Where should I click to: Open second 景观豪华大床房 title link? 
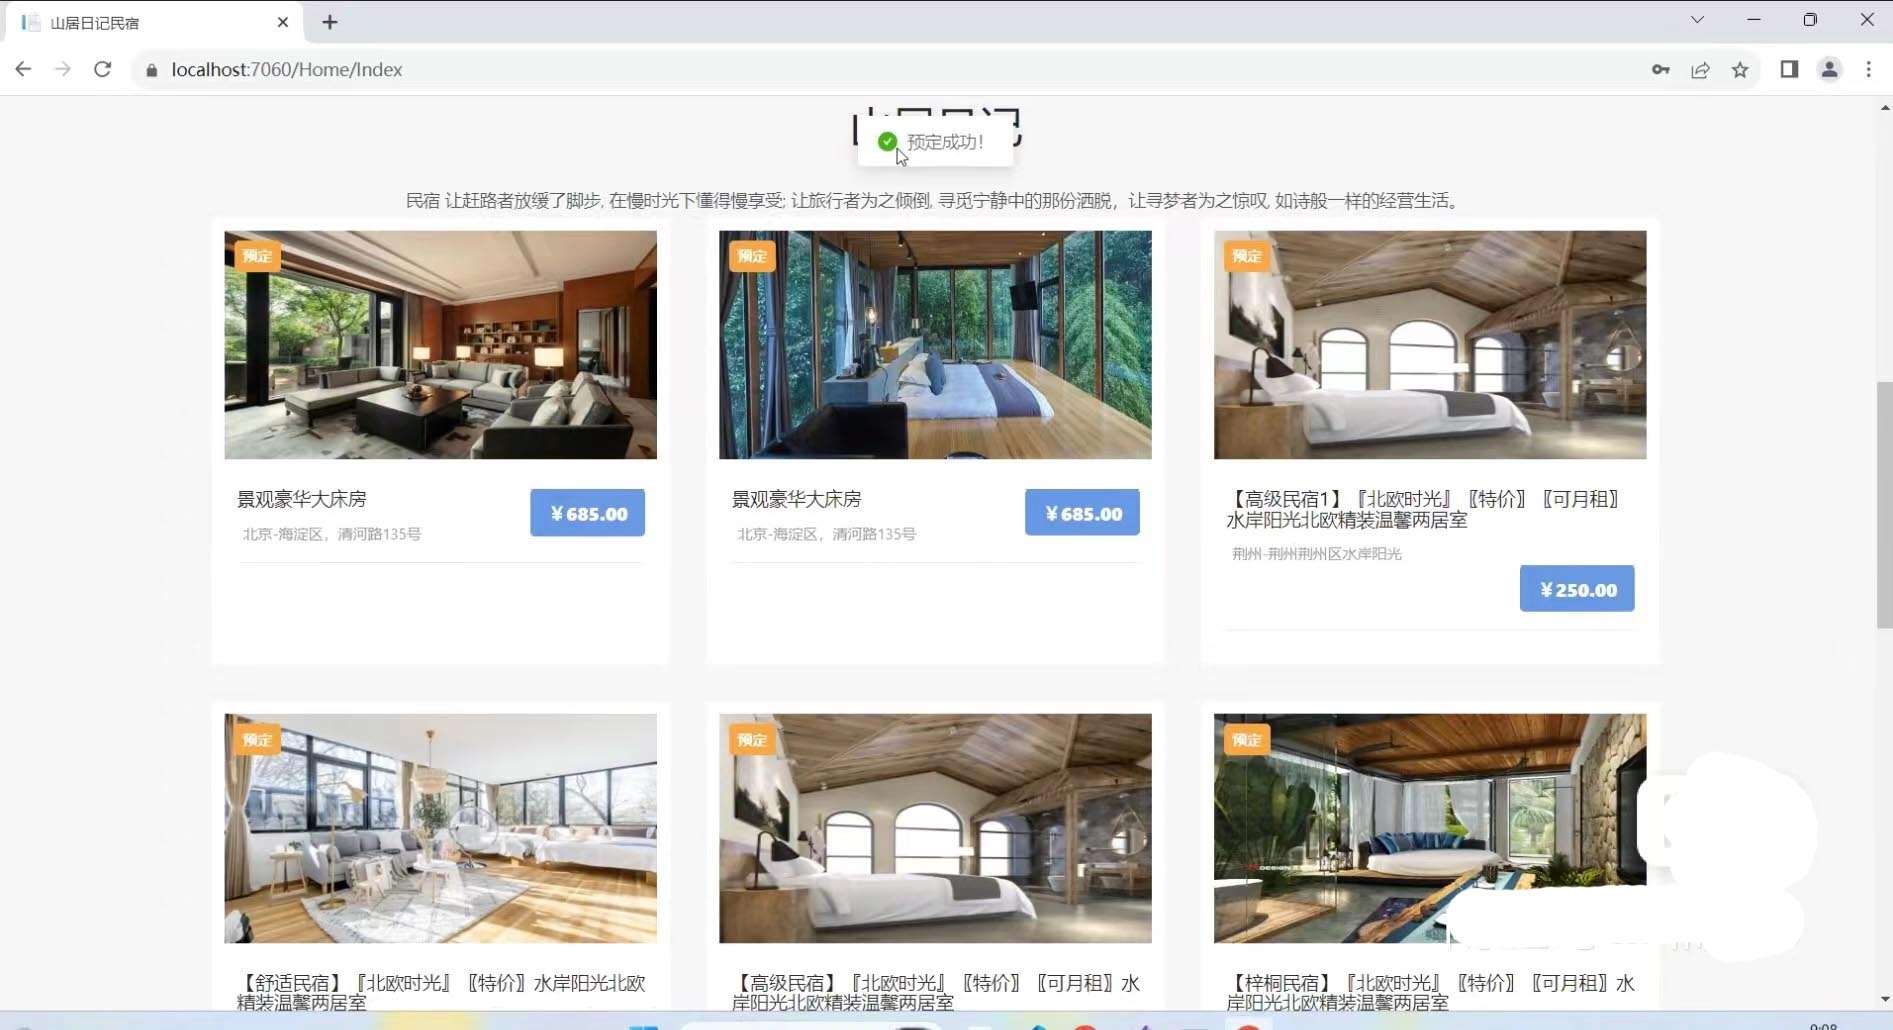pos(797,499)
